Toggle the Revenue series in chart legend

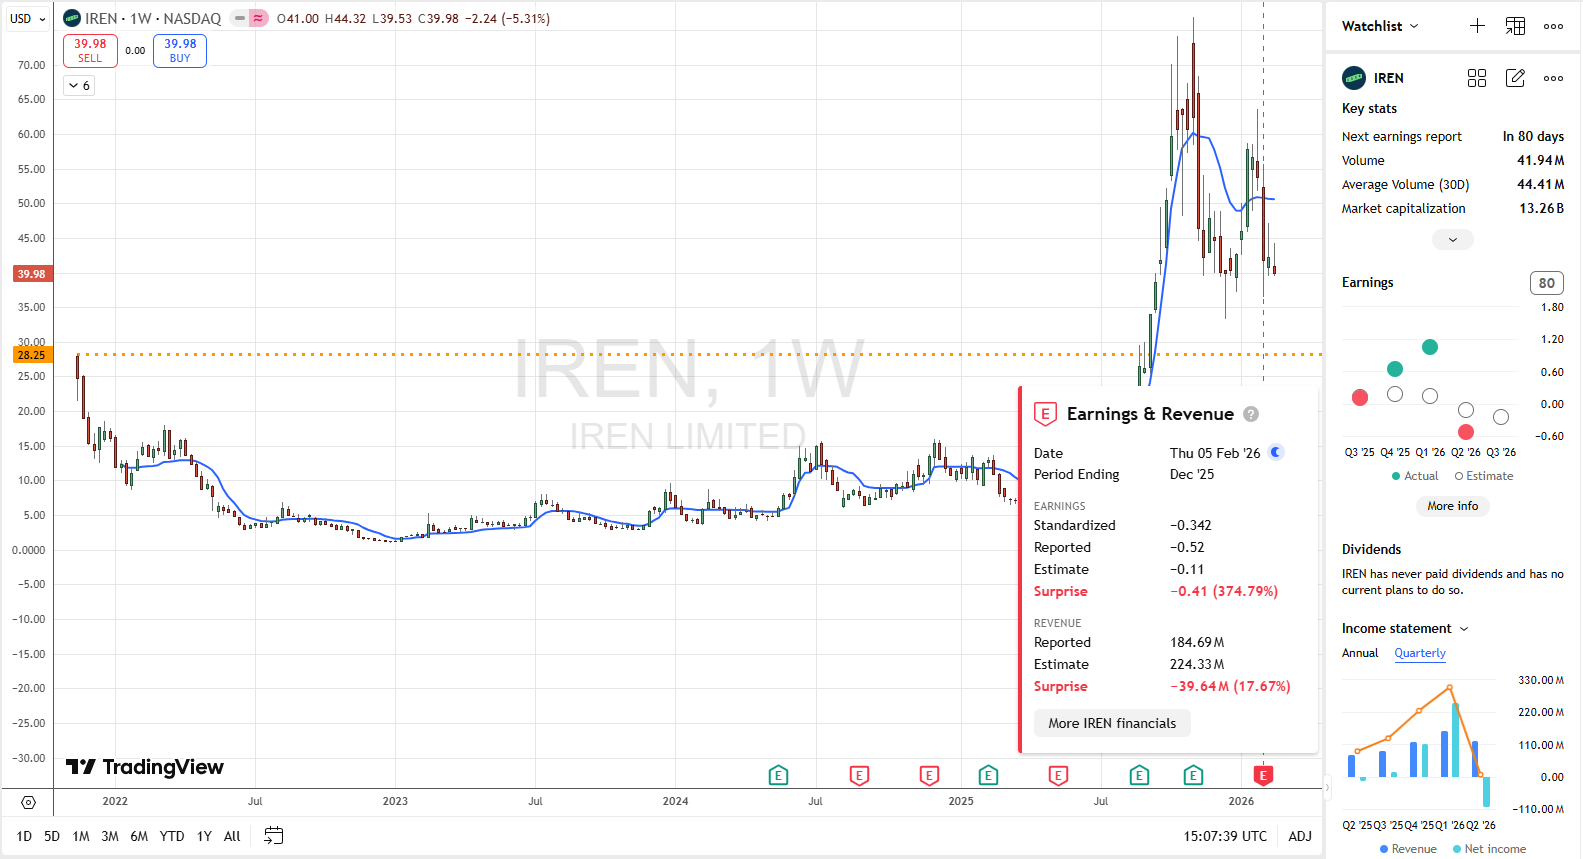tap(1407, 849)
